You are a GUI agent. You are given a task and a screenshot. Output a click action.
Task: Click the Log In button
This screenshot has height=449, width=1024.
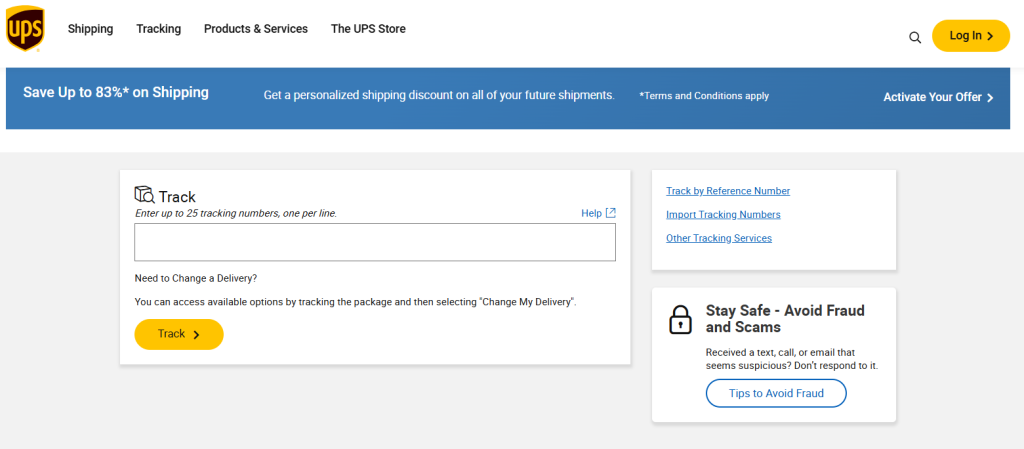[x=970, y=36]
